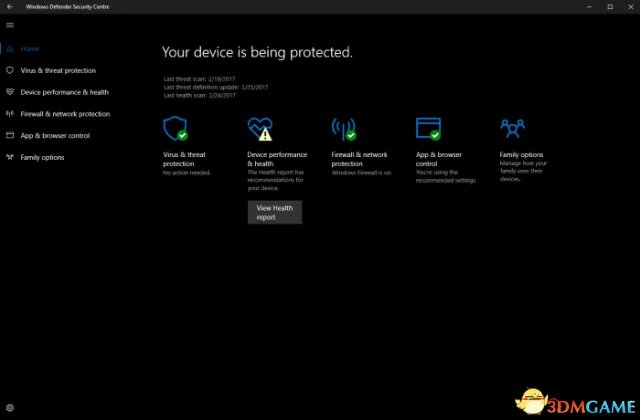Click 'Manage how your family uses their devices' text
This screenshot has height=420, width=640.
(x=523, y=171)
